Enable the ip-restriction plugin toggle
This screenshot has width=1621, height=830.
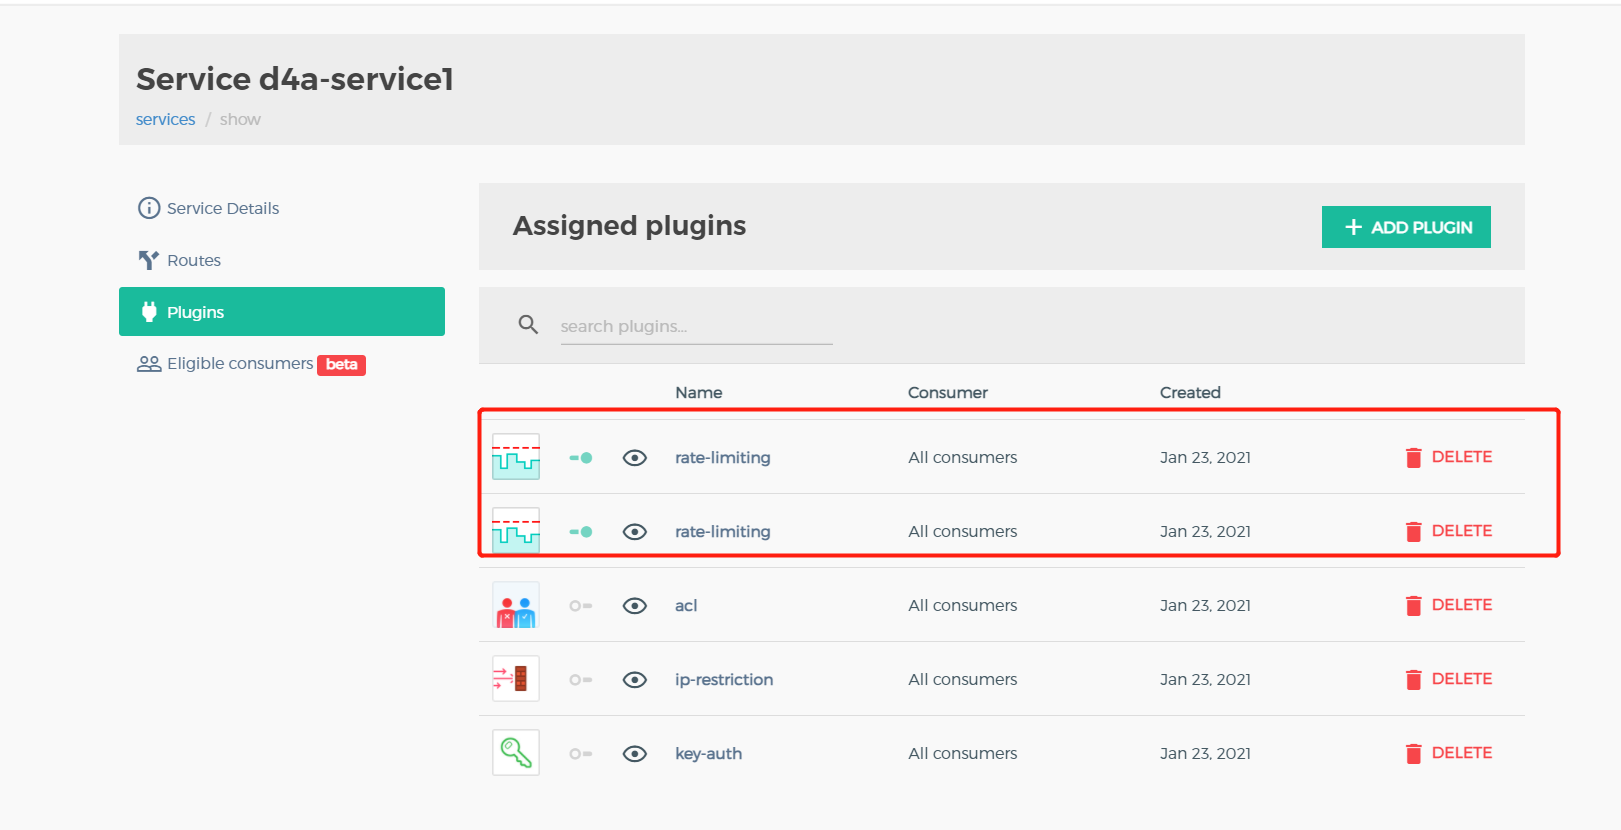(581, 680)
